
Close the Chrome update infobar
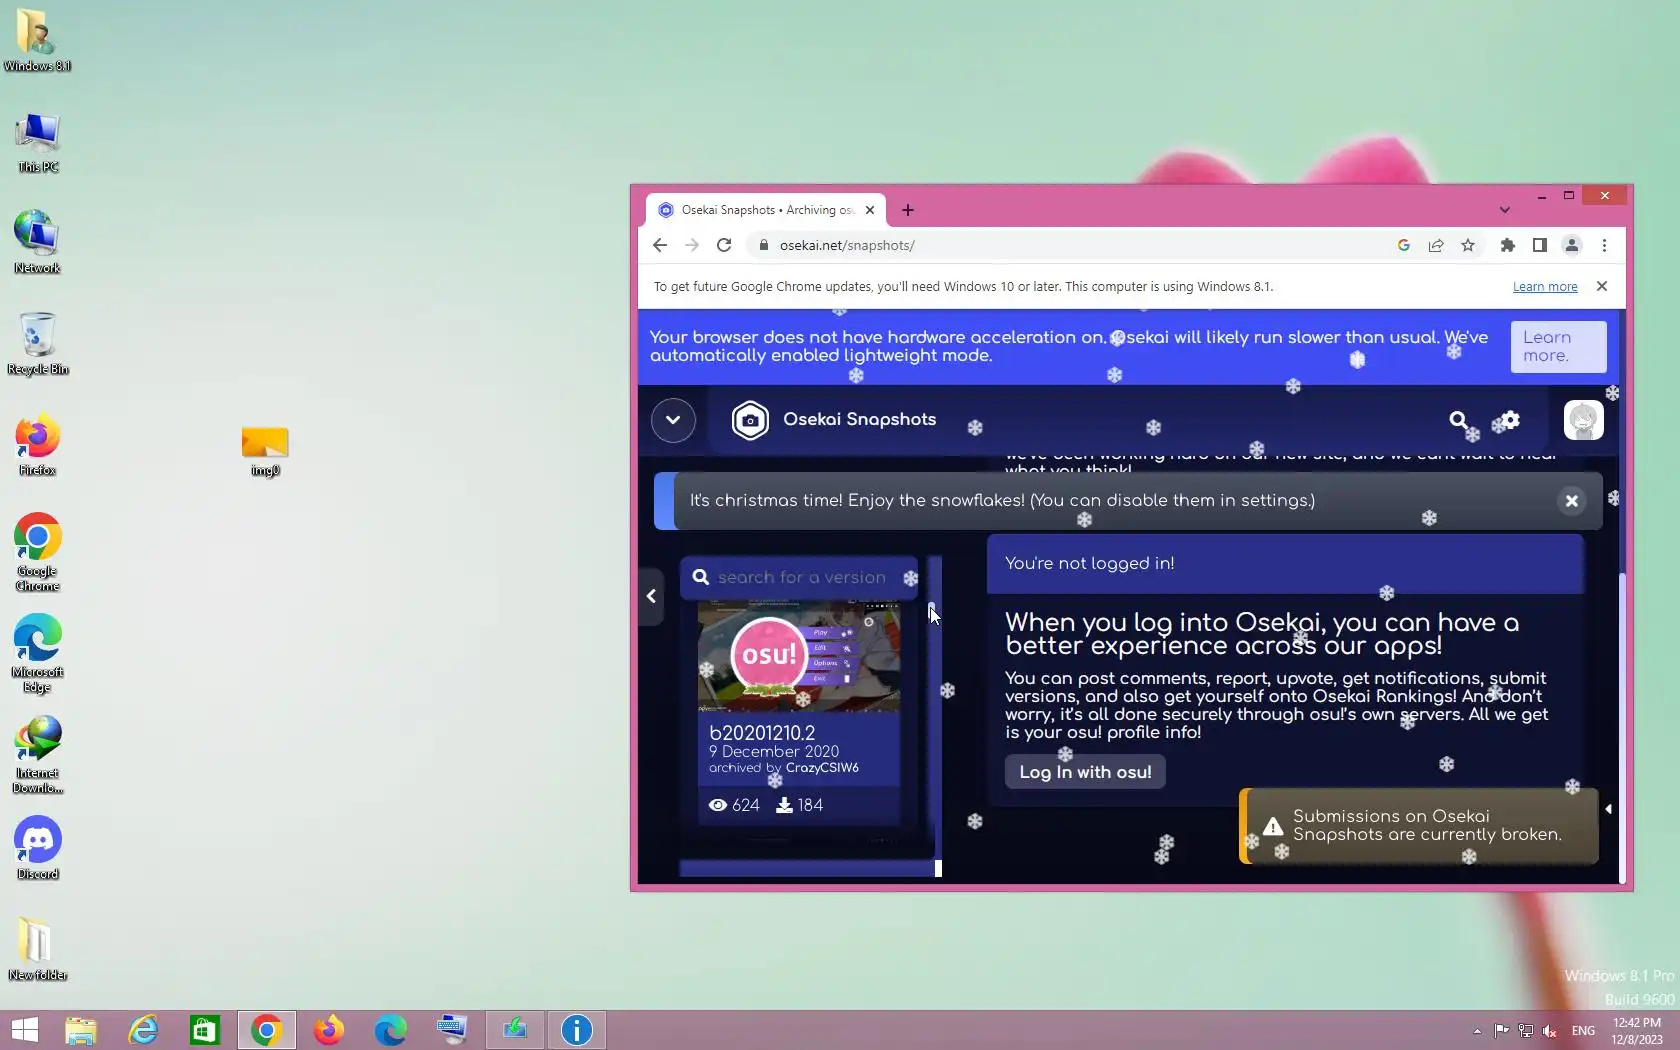click(x=1602, y=287)
